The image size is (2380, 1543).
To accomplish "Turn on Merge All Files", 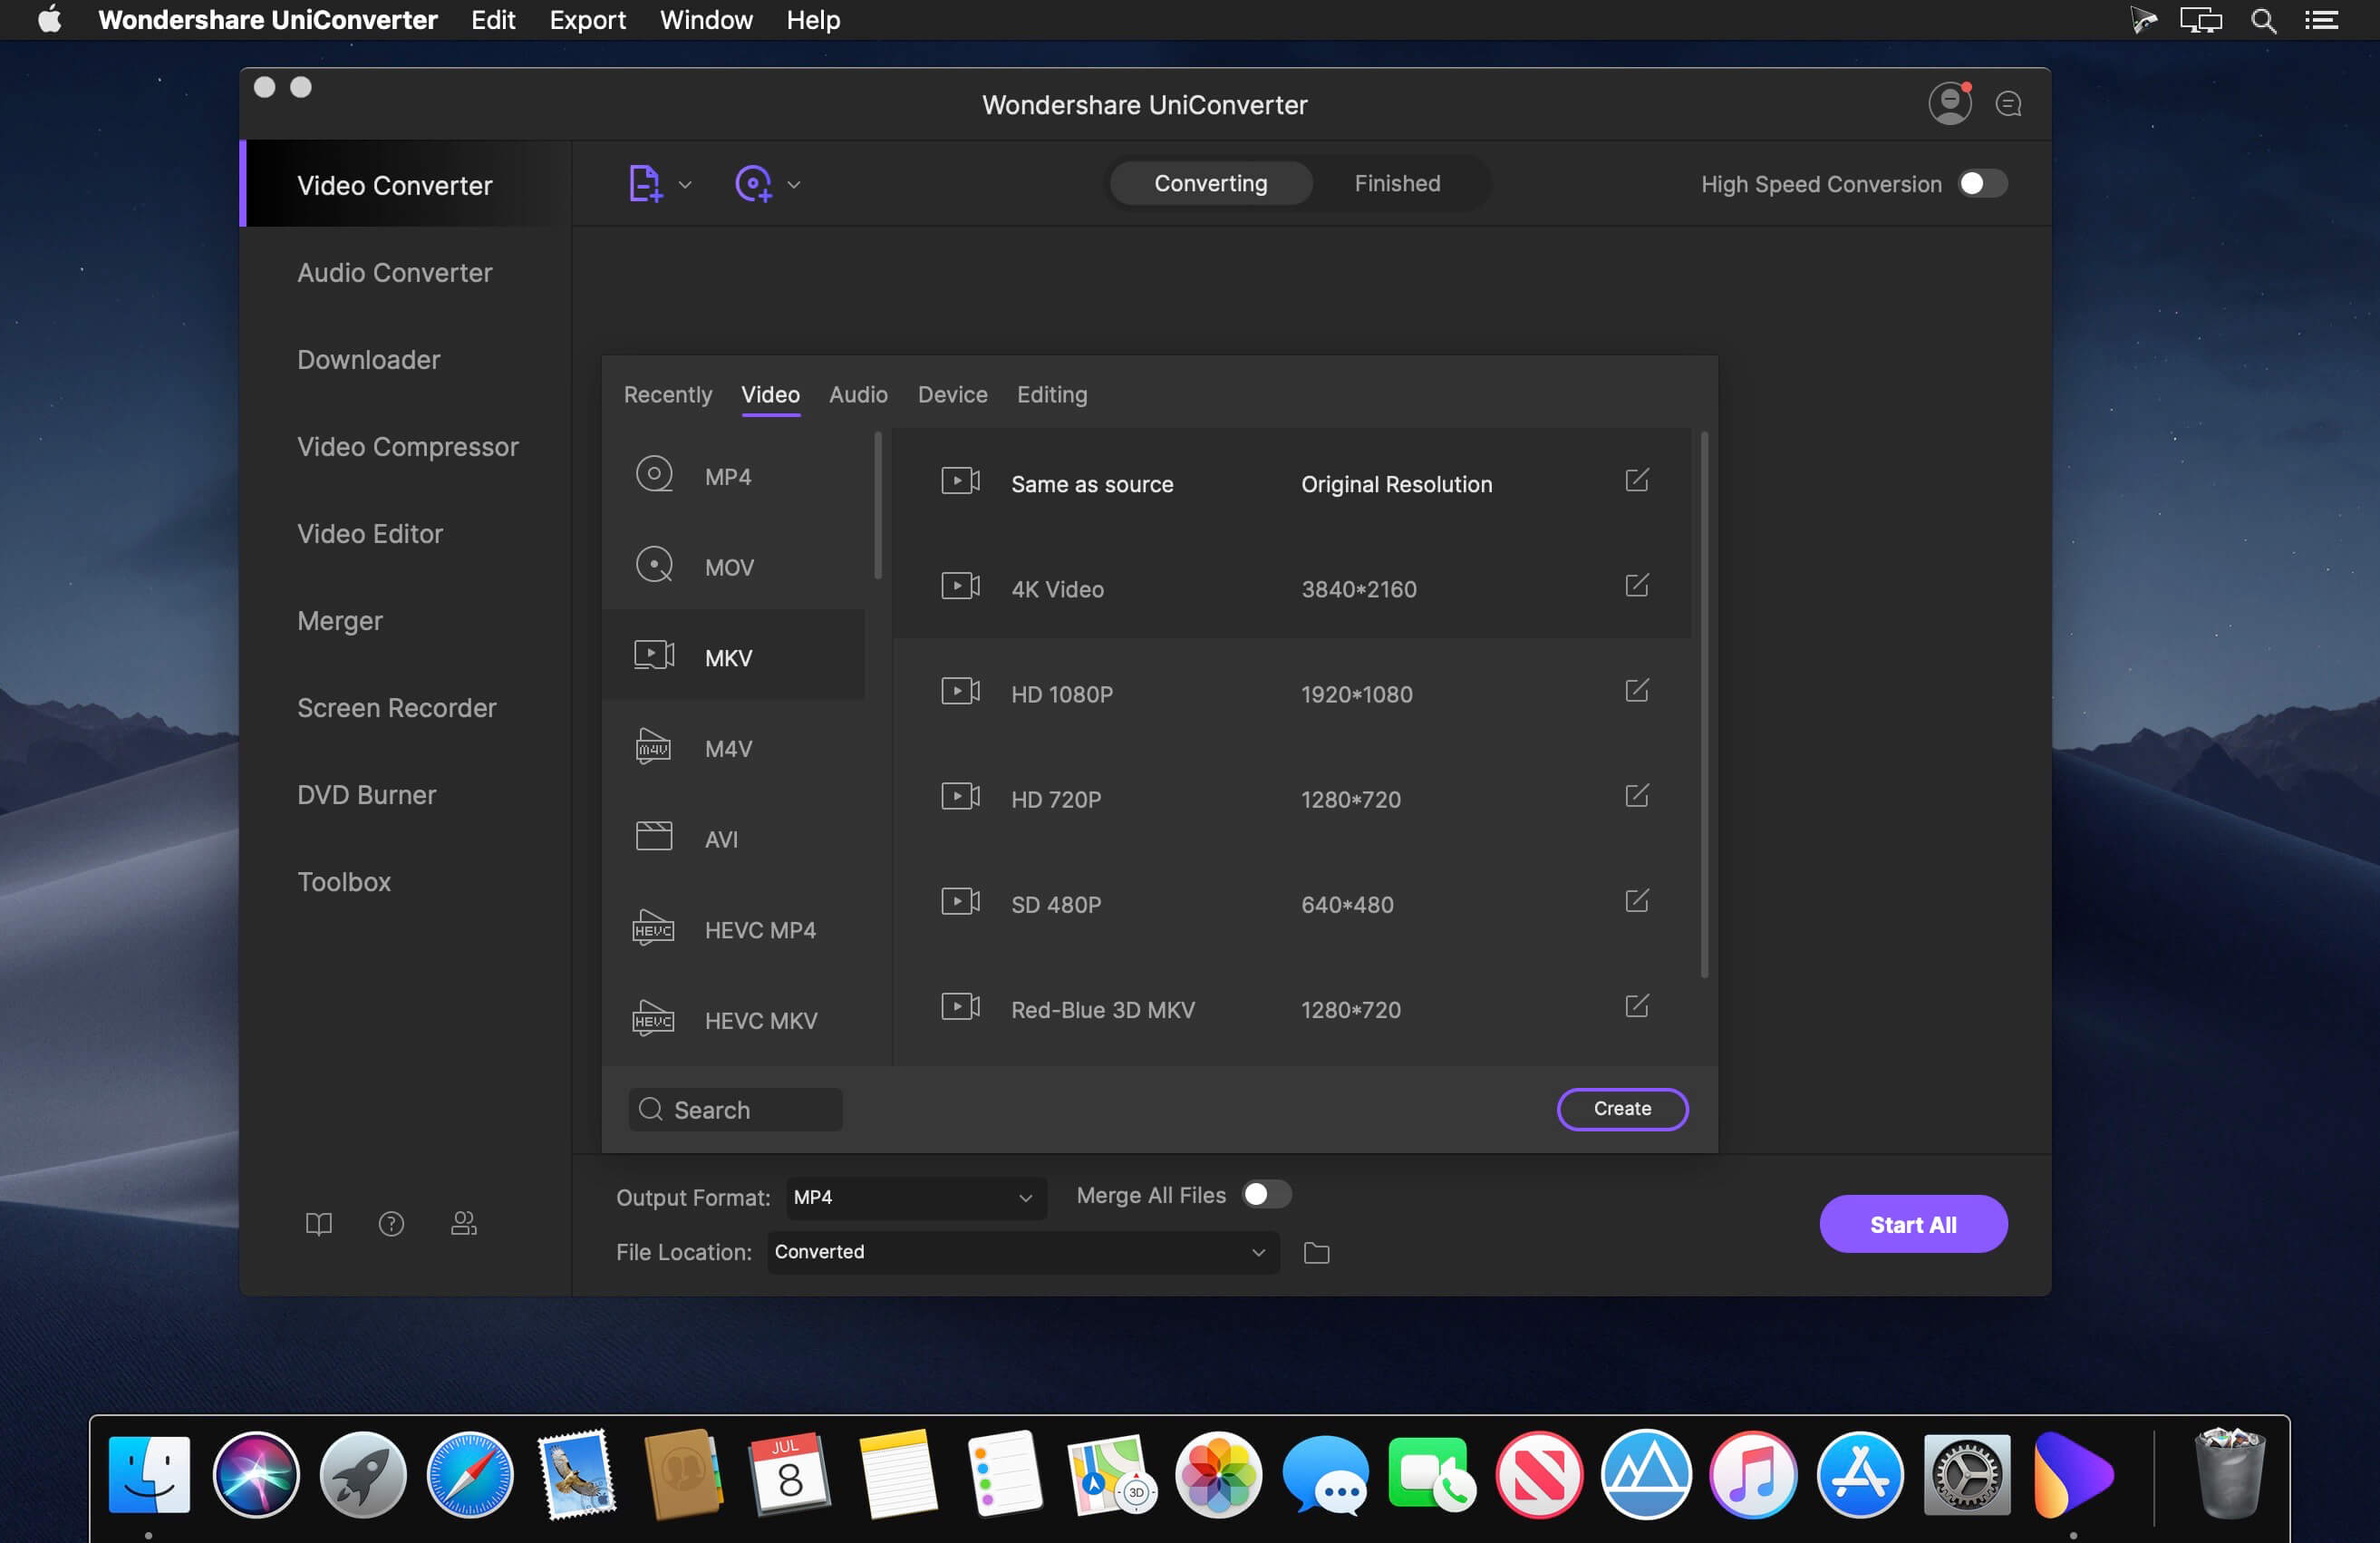I will coord(1265,1194).
